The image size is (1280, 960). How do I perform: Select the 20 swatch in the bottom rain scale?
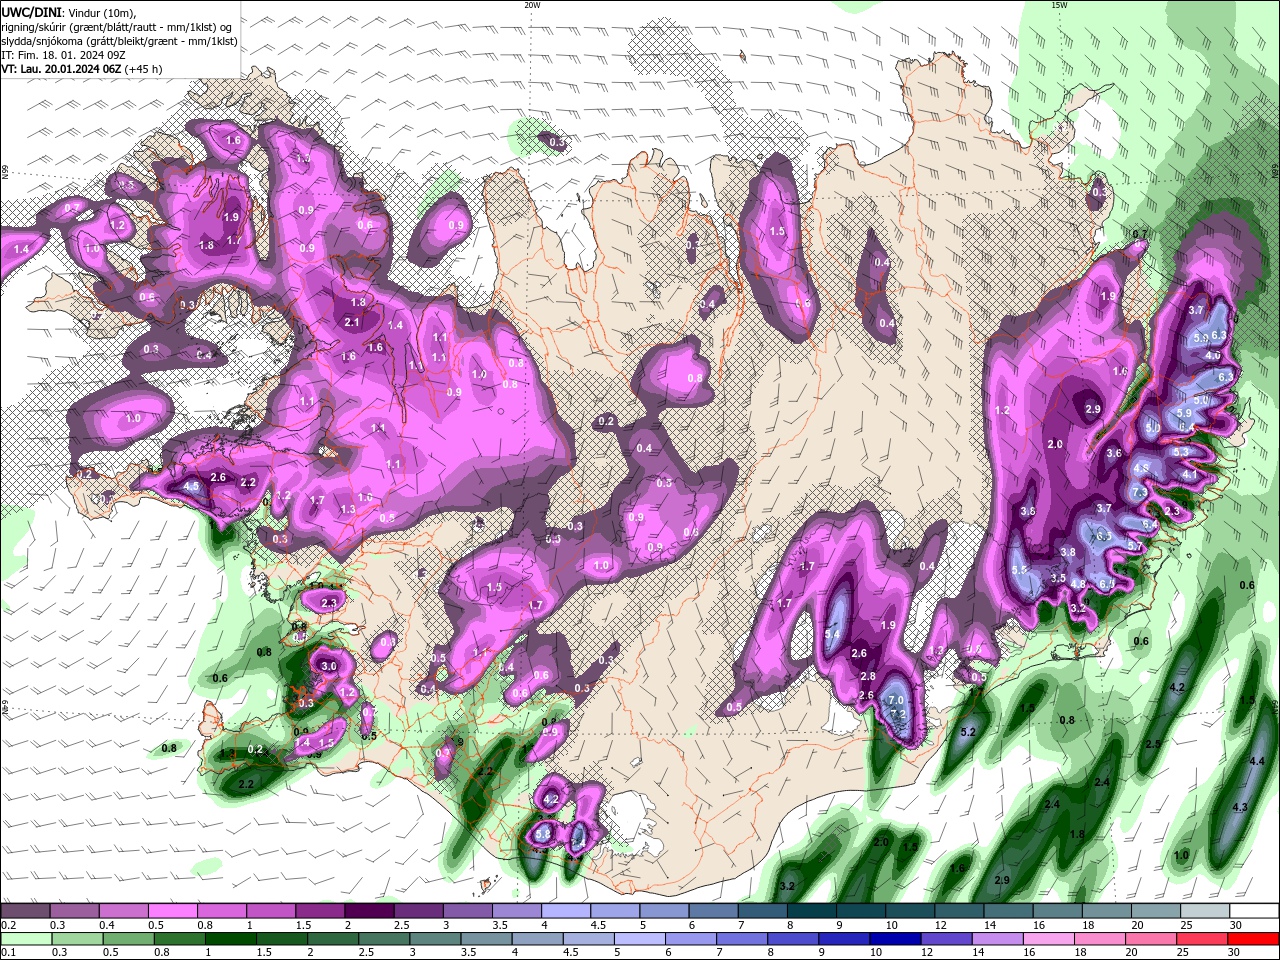[1150, 939]
